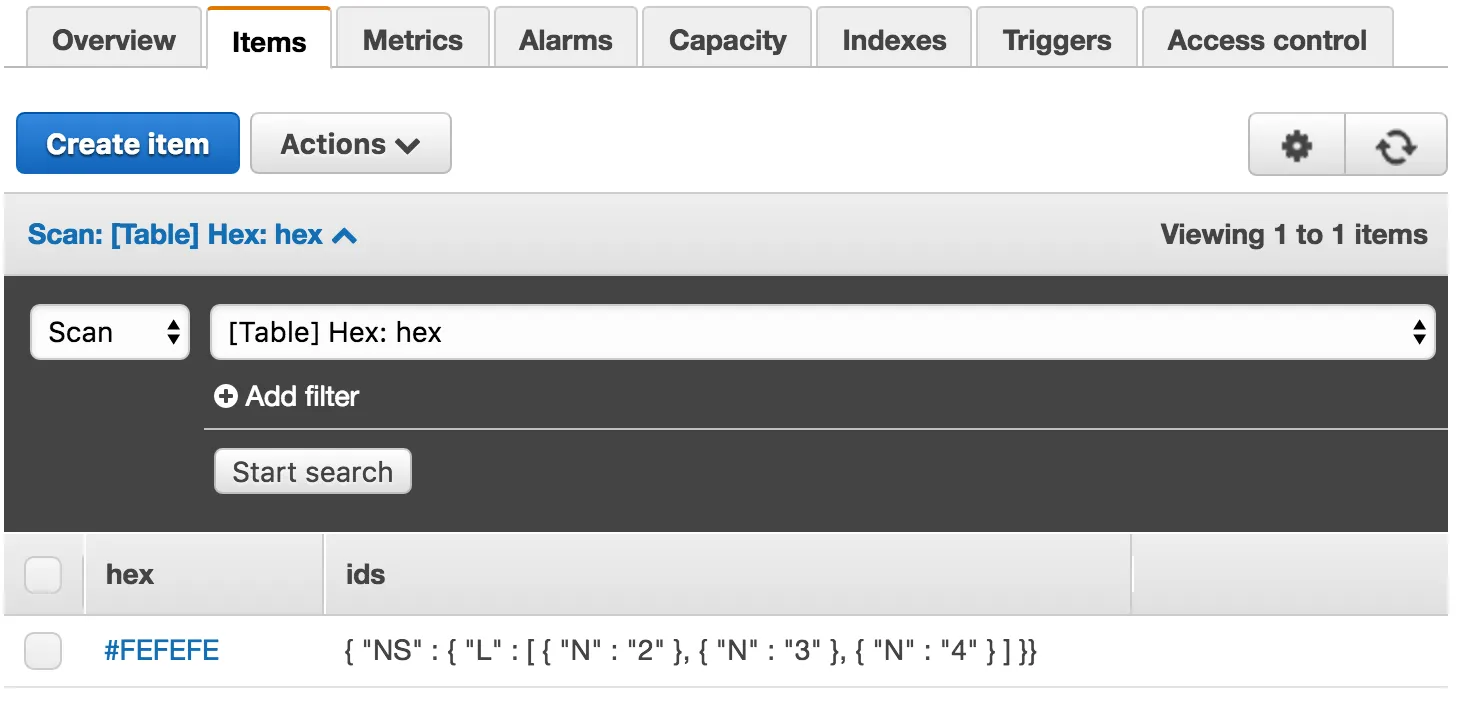Switch to the Overview tab
The width and height of the screenshot is (1460, 720).
[114, 40]
